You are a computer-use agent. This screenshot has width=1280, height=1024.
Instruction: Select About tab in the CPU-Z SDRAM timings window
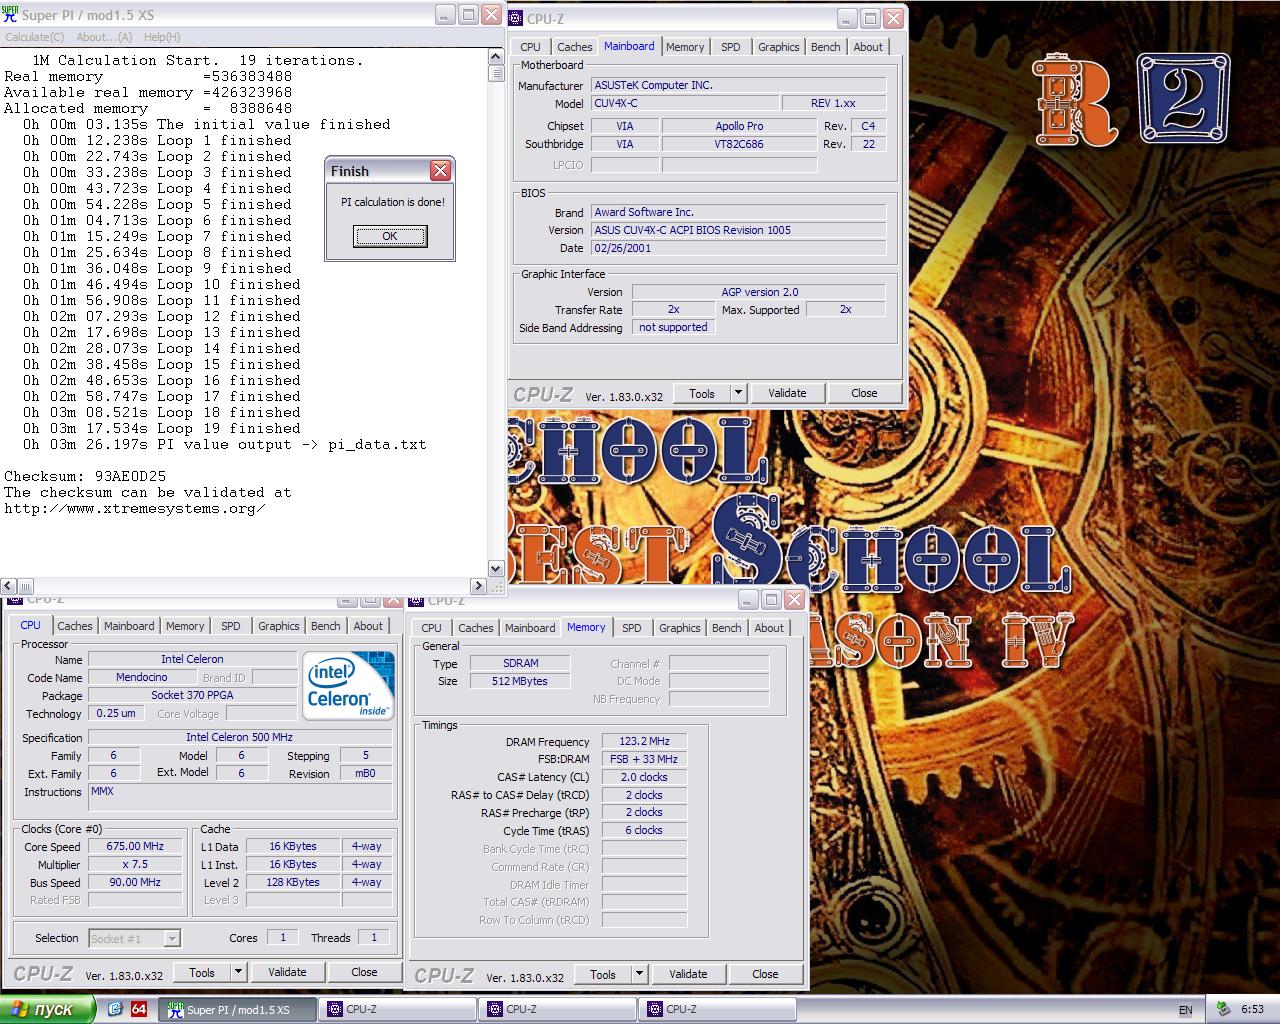[769, 628]
